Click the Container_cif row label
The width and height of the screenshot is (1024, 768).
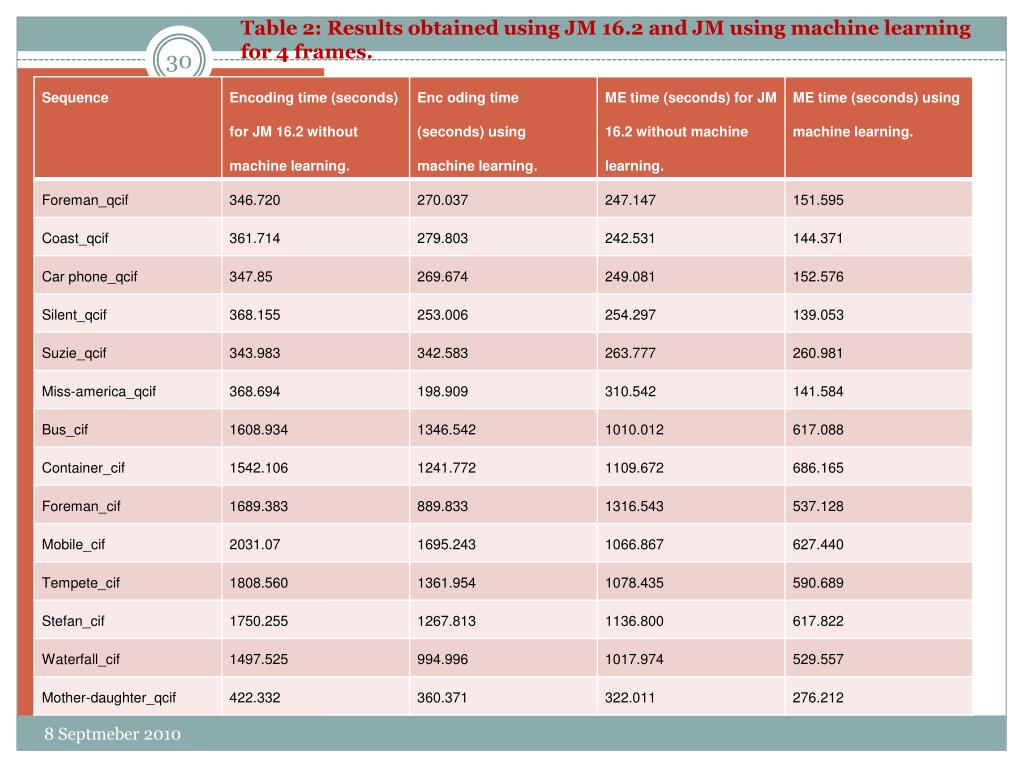[x=83, y=468]
